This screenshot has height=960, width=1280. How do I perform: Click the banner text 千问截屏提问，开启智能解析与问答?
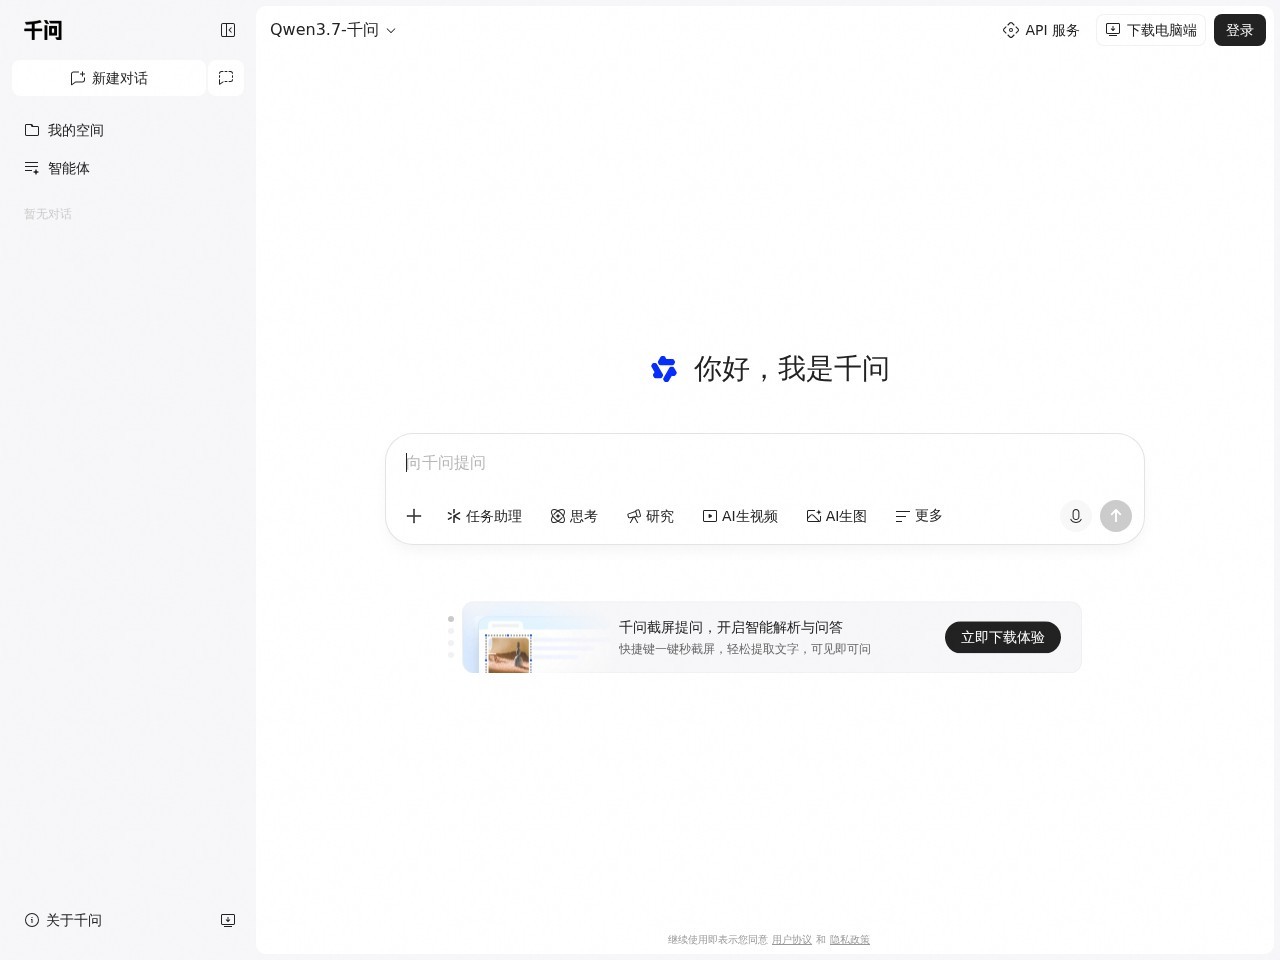(731, 627)
